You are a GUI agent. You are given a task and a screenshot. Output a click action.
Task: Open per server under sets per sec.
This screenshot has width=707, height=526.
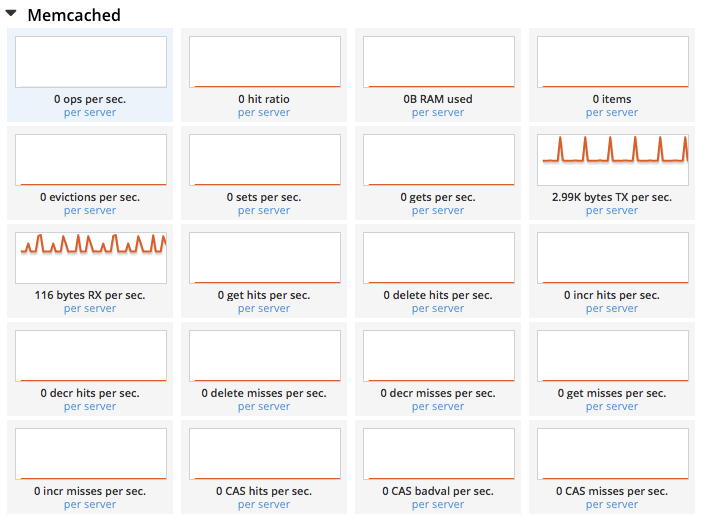tap(264, 211)
